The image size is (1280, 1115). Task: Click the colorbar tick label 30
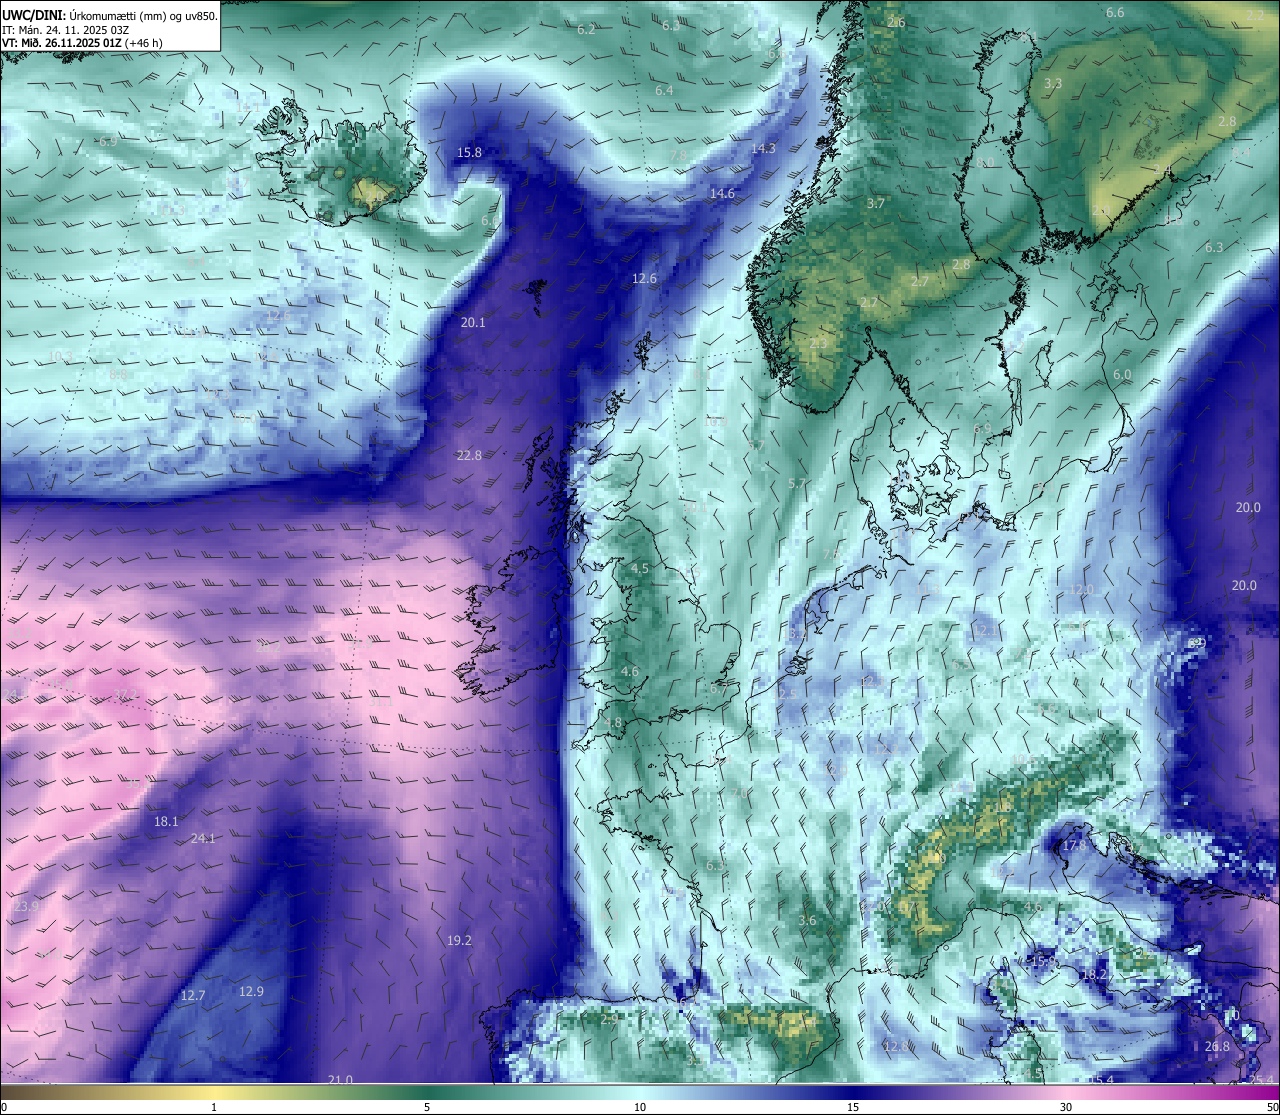1066,1107
